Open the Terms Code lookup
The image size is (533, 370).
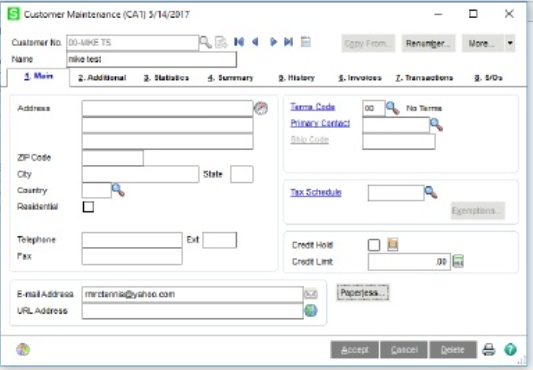392,108
